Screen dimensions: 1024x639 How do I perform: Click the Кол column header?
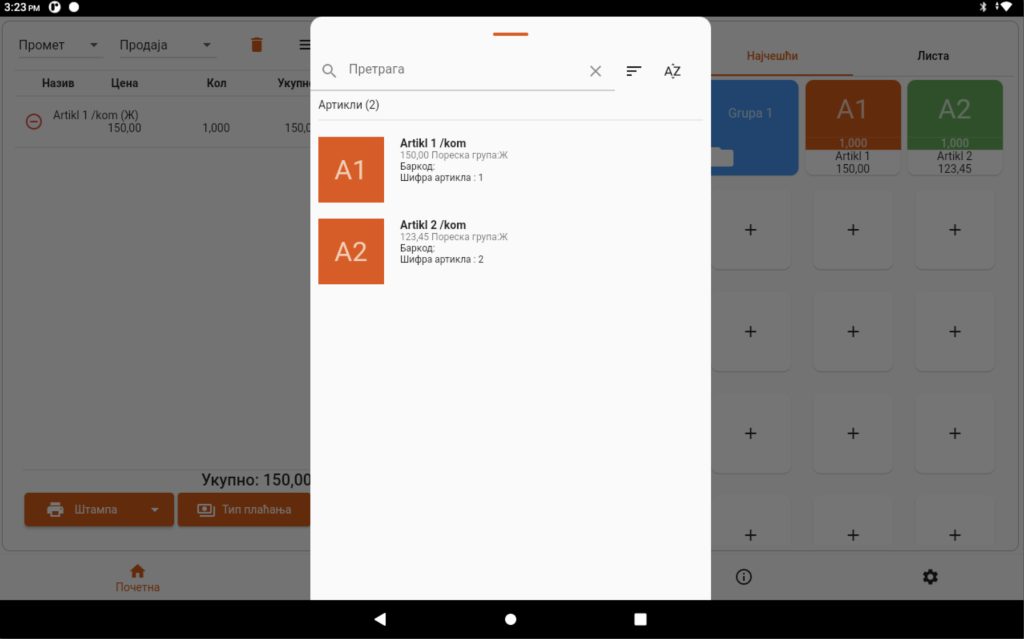coord(216,83)
